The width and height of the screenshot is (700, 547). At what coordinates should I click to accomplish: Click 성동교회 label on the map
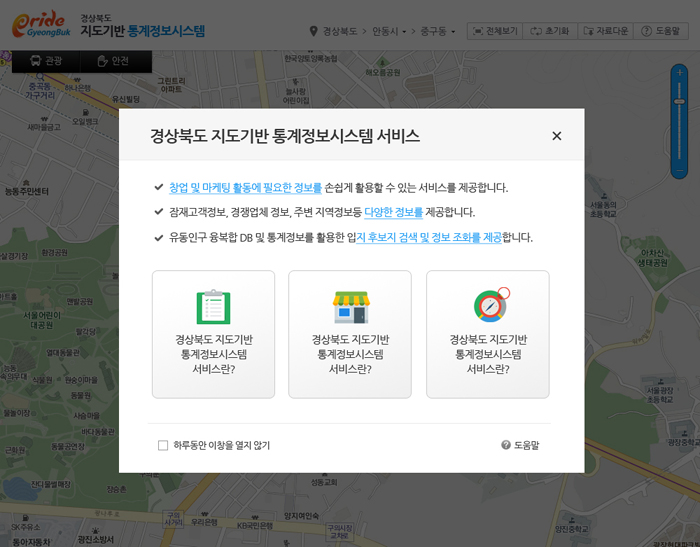[324, 482]
